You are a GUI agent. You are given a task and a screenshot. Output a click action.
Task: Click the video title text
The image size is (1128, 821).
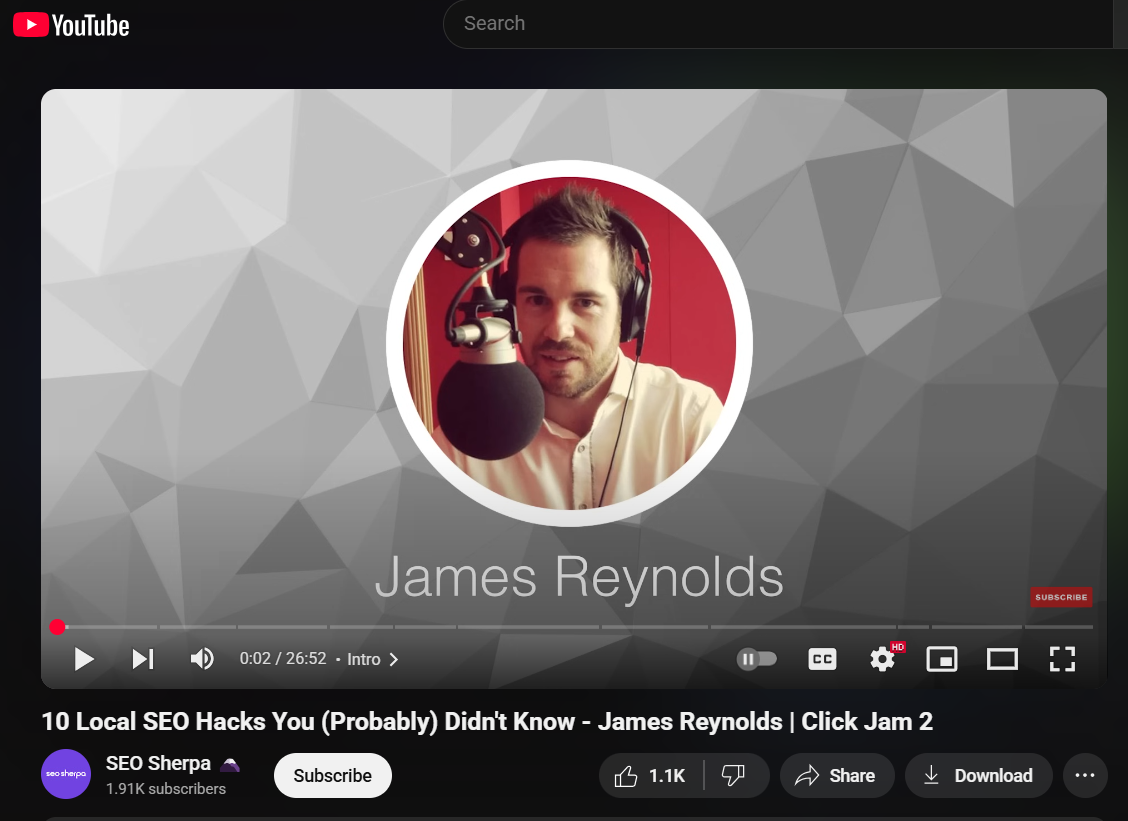487,722
